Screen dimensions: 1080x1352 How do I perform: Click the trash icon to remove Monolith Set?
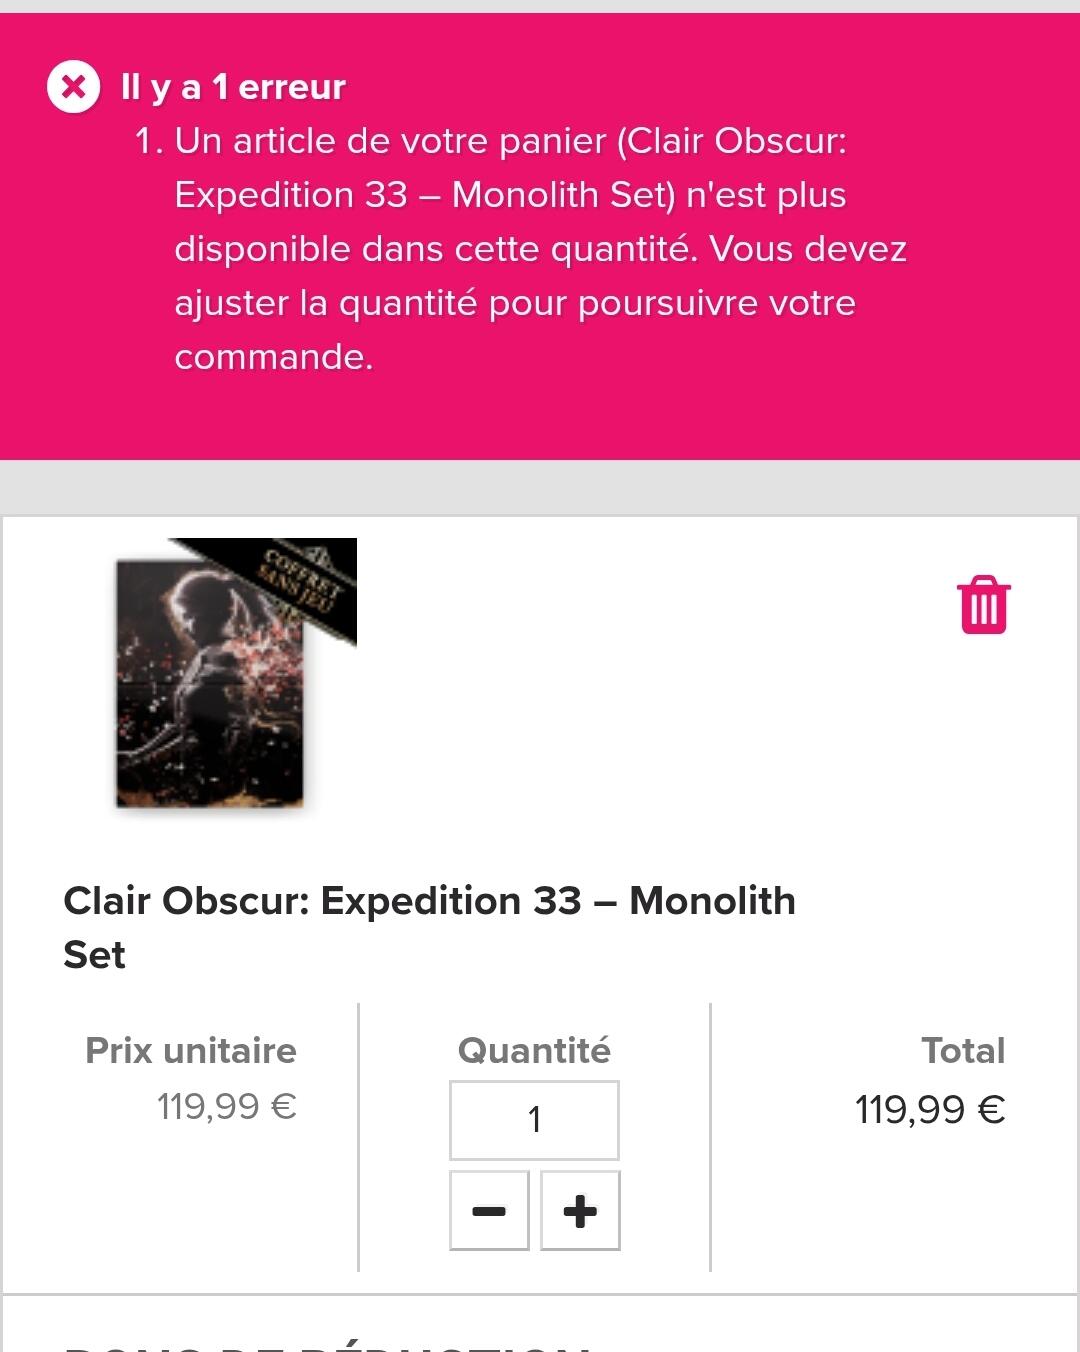[x=984, y=605]
